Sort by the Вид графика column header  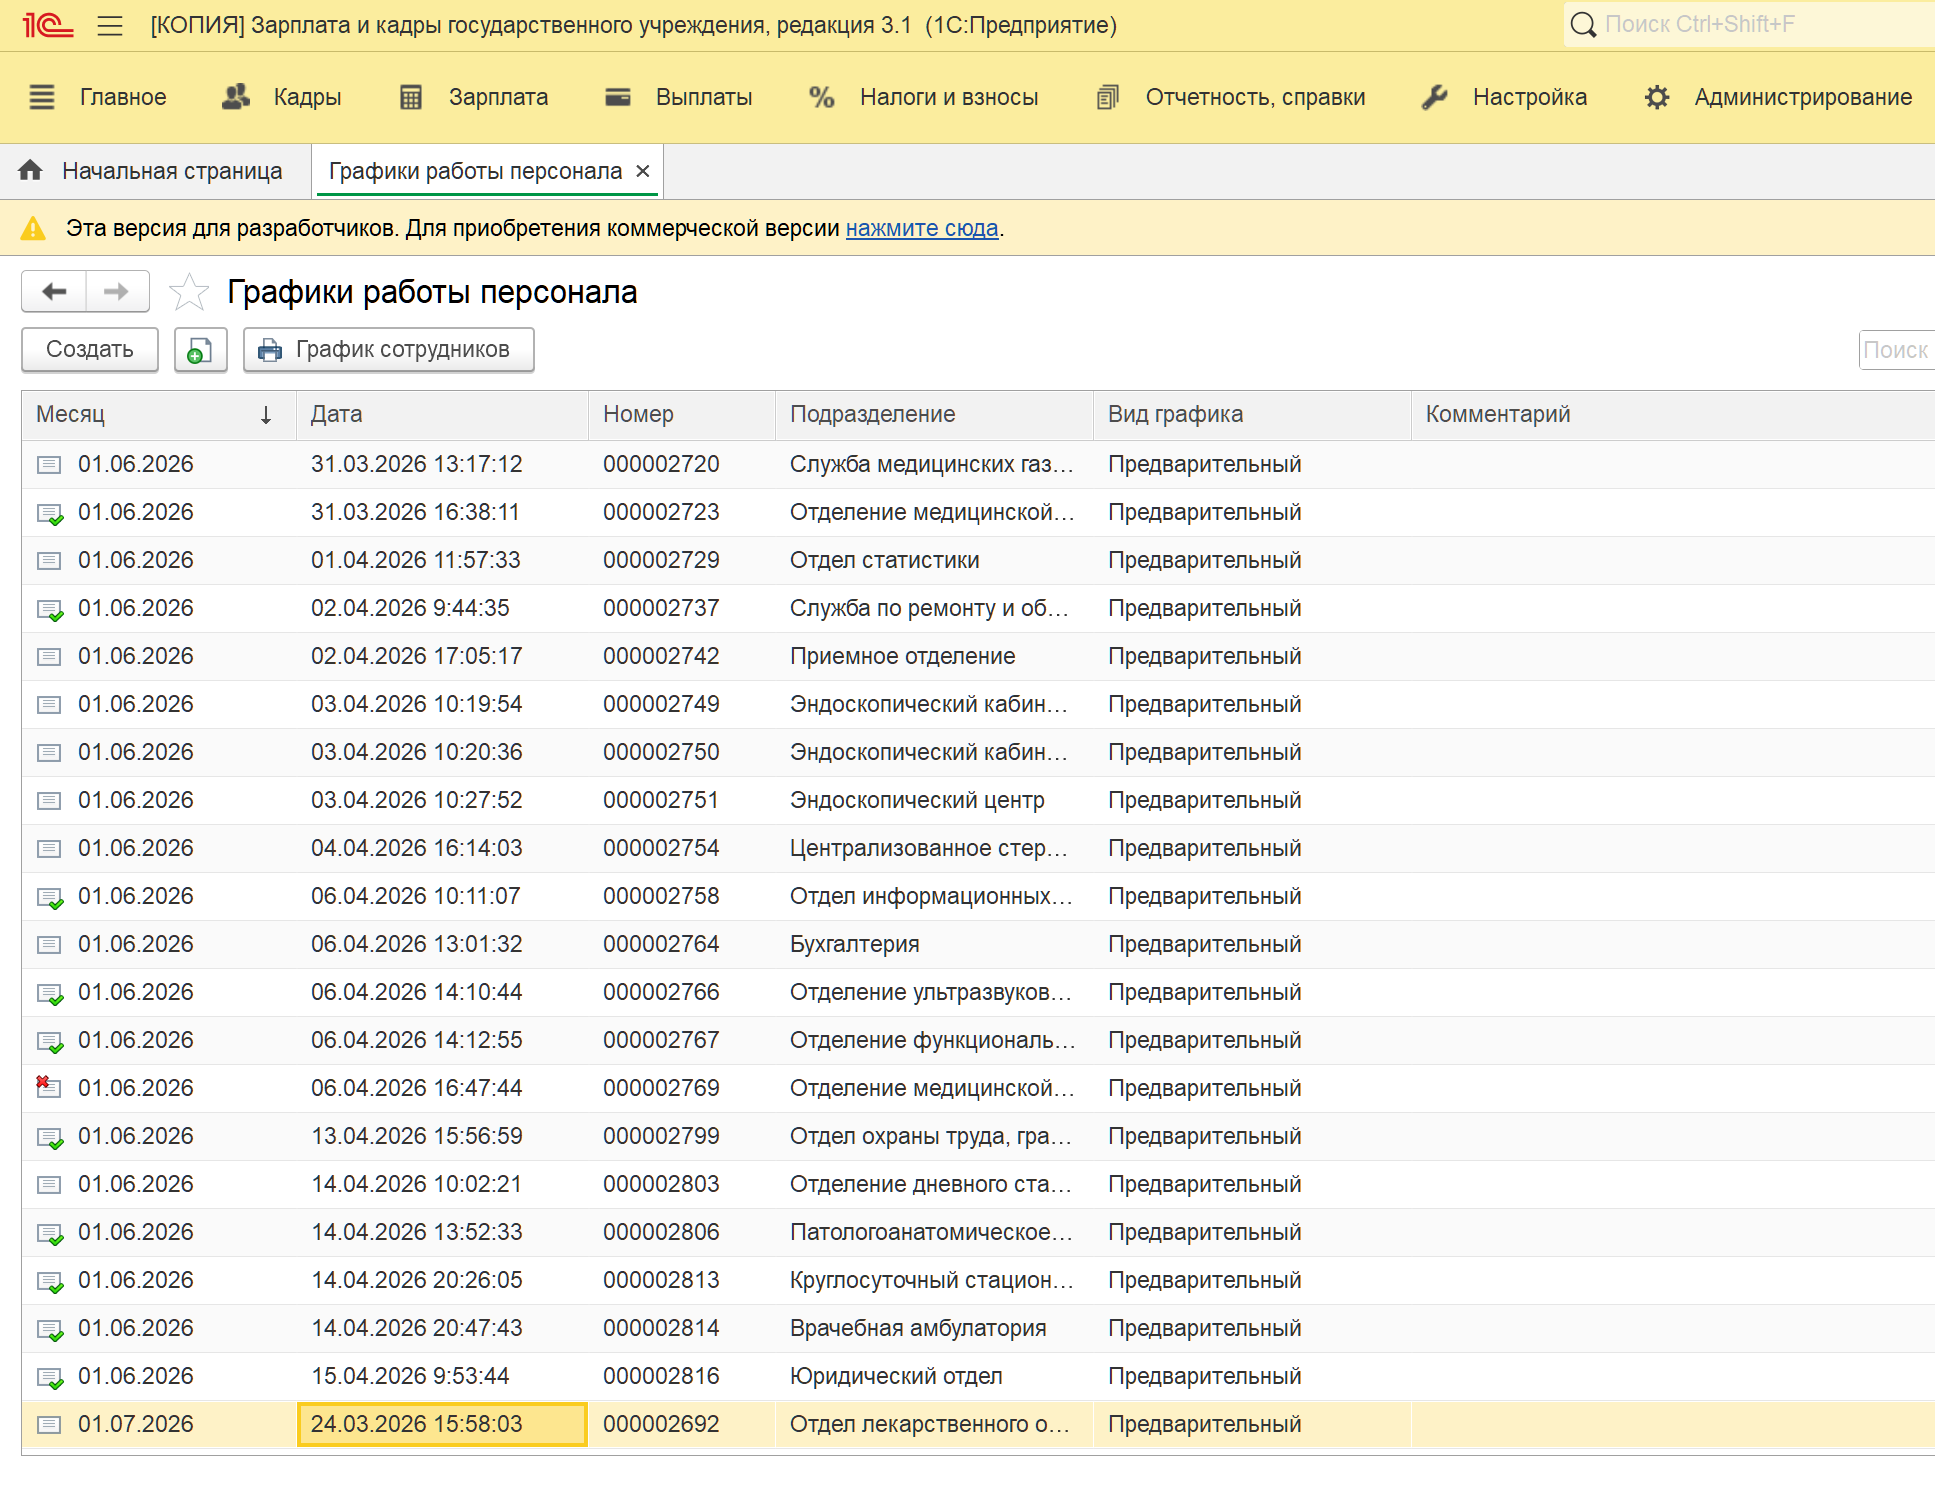point(1252,414)
